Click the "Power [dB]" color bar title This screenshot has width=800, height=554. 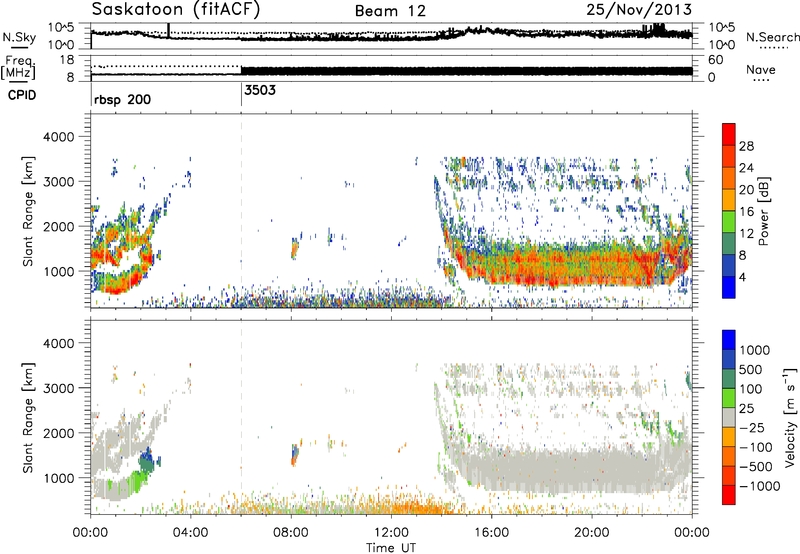tap(763, 211)
